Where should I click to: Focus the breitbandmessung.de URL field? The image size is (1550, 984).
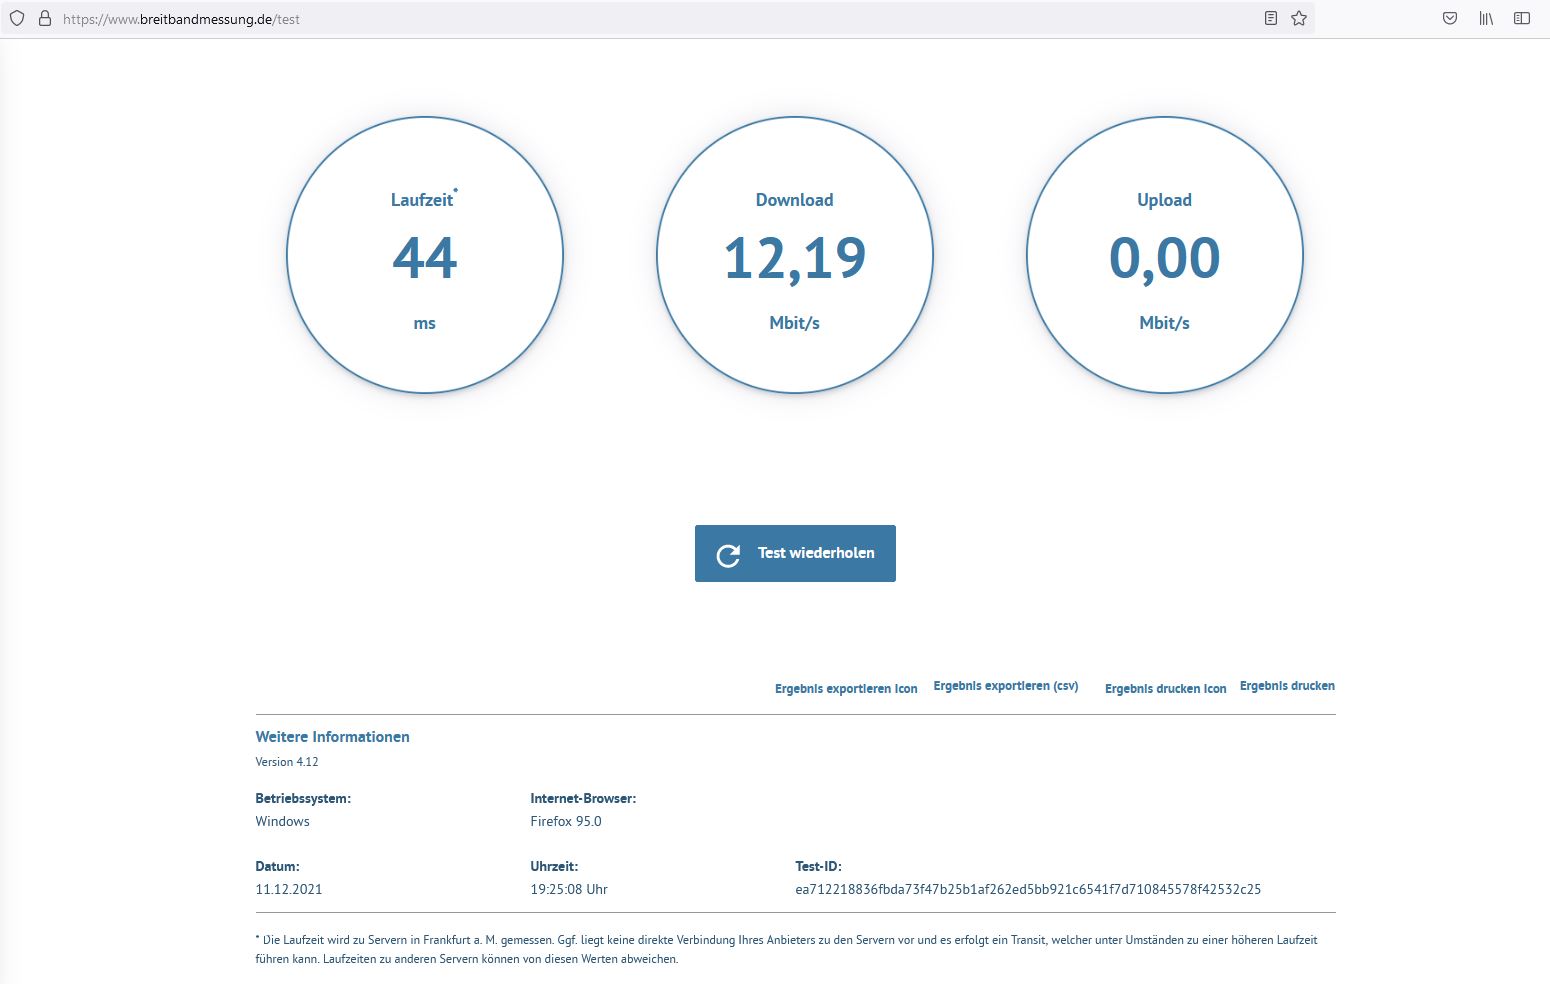pyautogui.click(x=600, y=19)
